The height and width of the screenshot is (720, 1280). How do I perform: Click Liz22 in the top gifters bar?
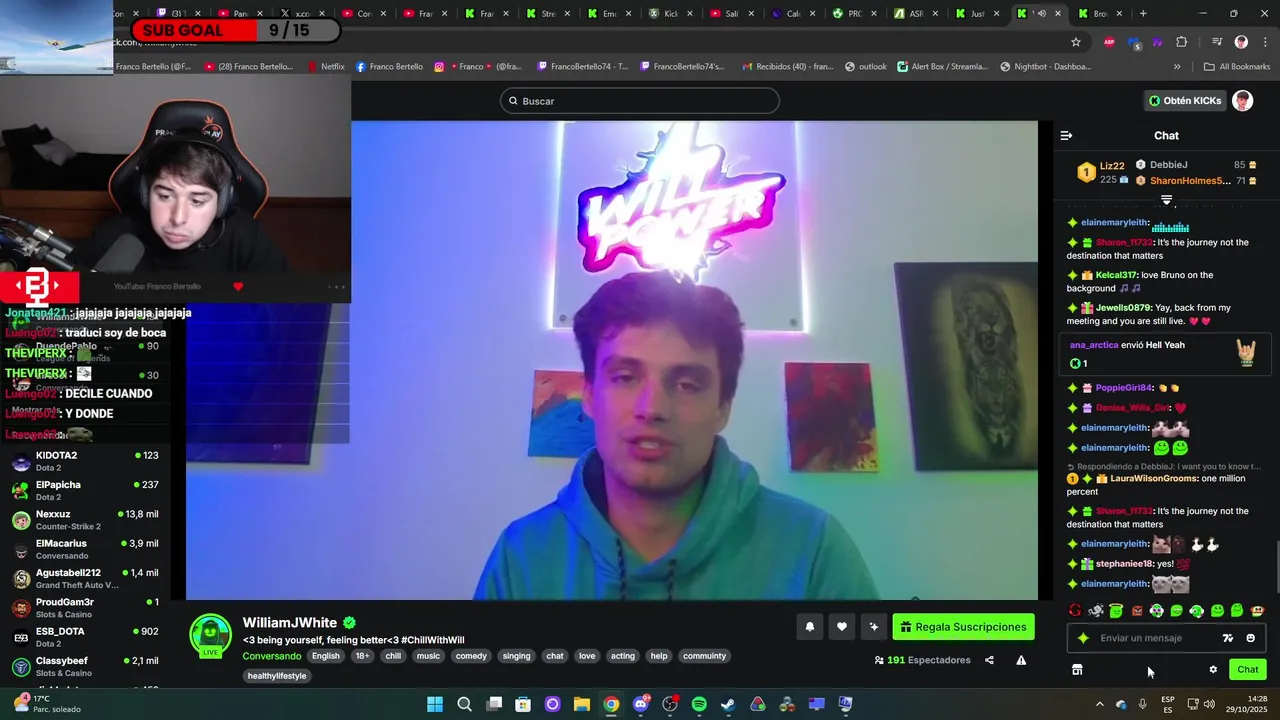pos(1112,166)
